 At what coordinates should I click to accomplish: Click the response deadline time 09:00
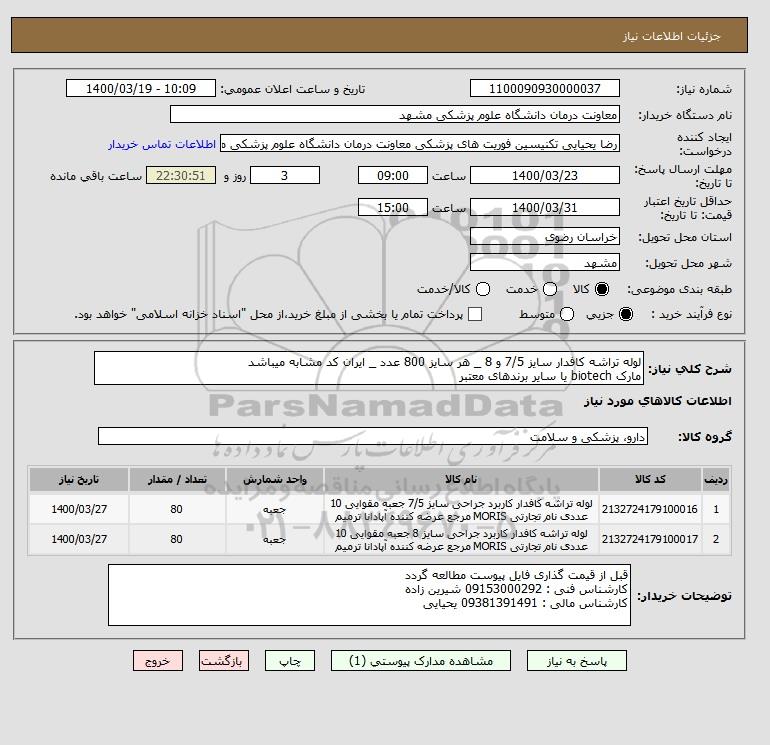393,175
